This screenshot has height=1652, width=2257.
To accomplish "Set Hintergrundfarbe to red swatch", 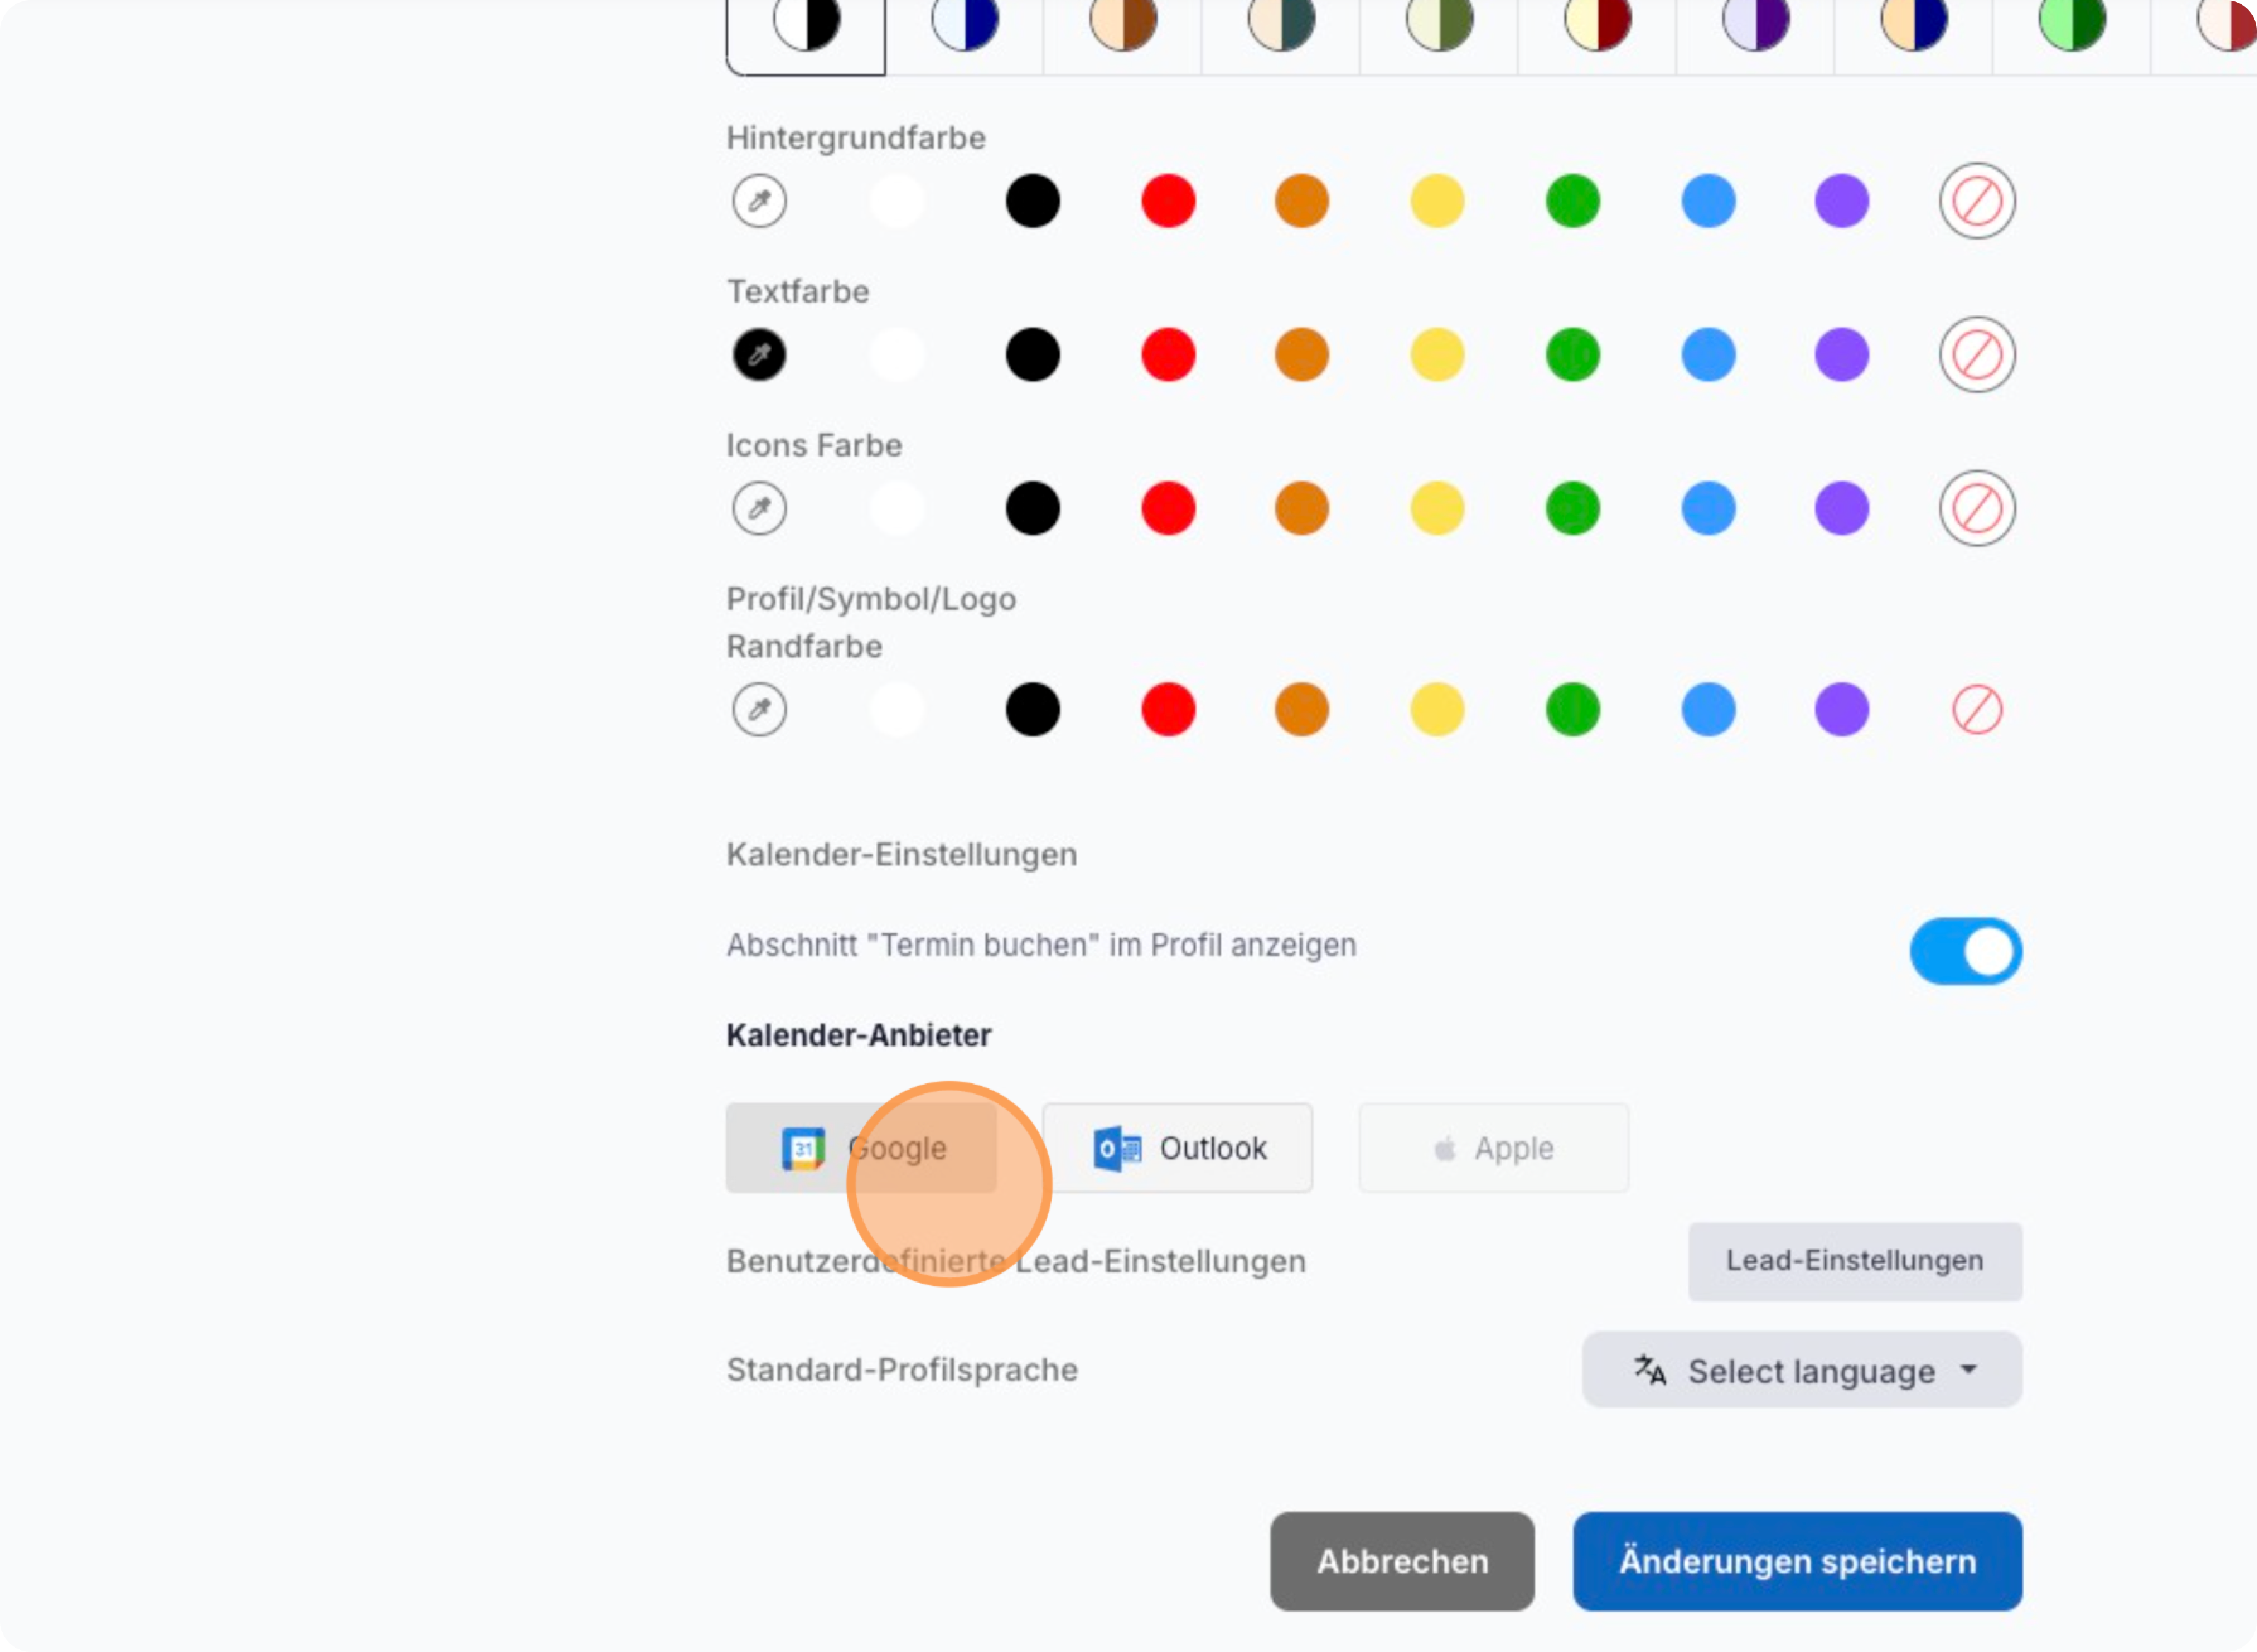I will [1168, 201].
